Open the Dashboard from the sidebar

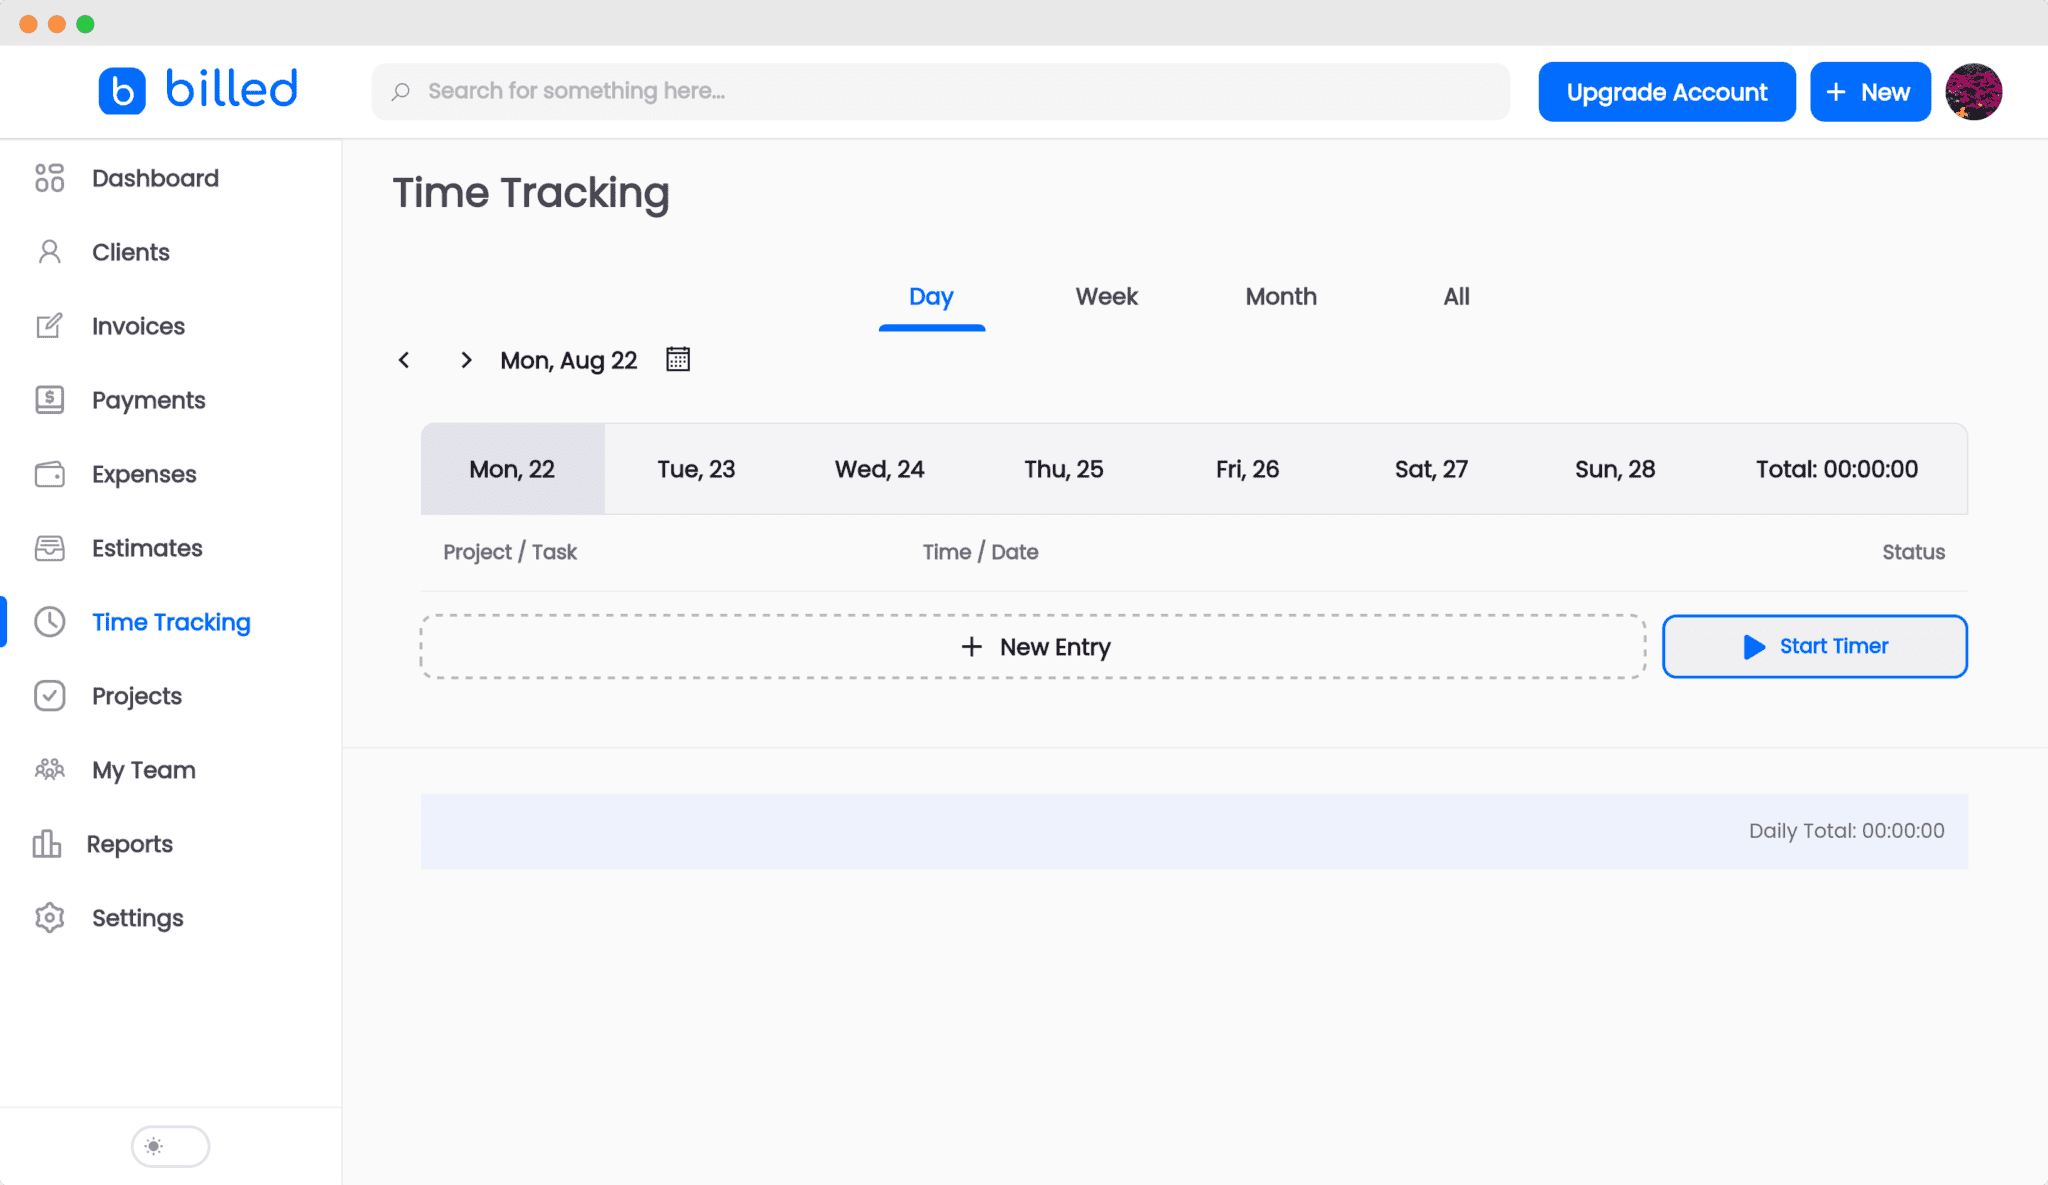pyautogui.click(x=49, y=177)
